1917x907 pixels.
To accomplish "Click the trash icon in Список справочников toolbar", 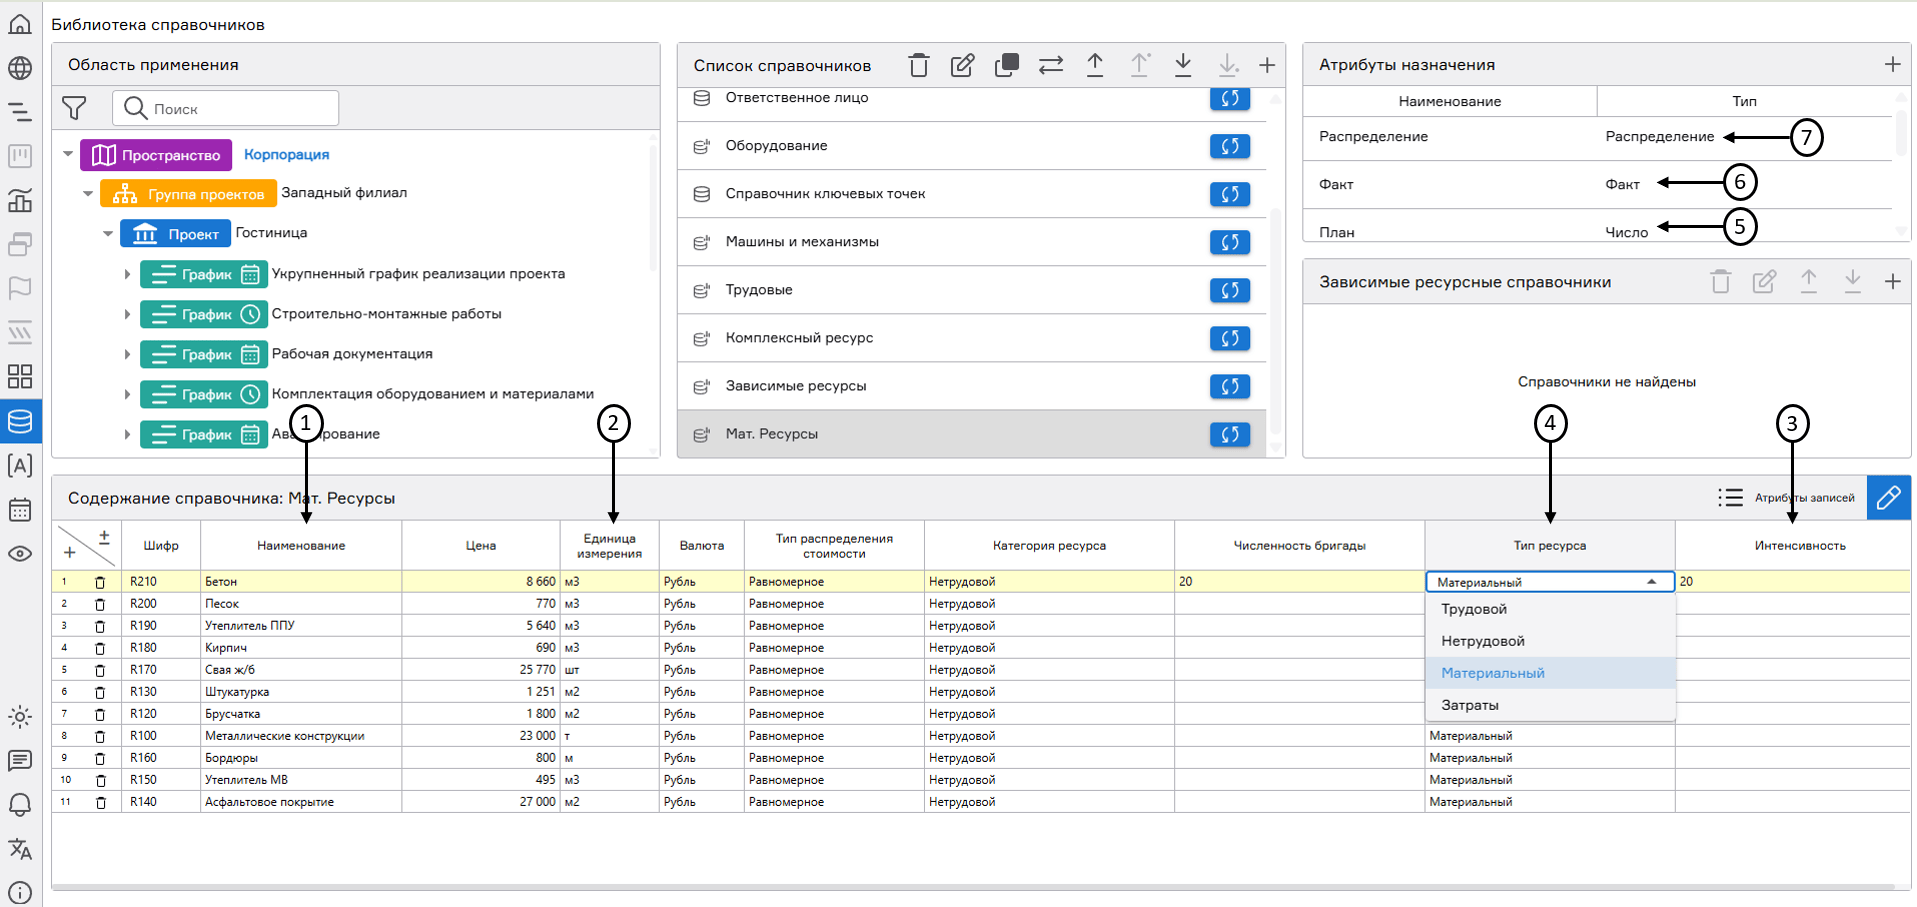I will (918, 66).
